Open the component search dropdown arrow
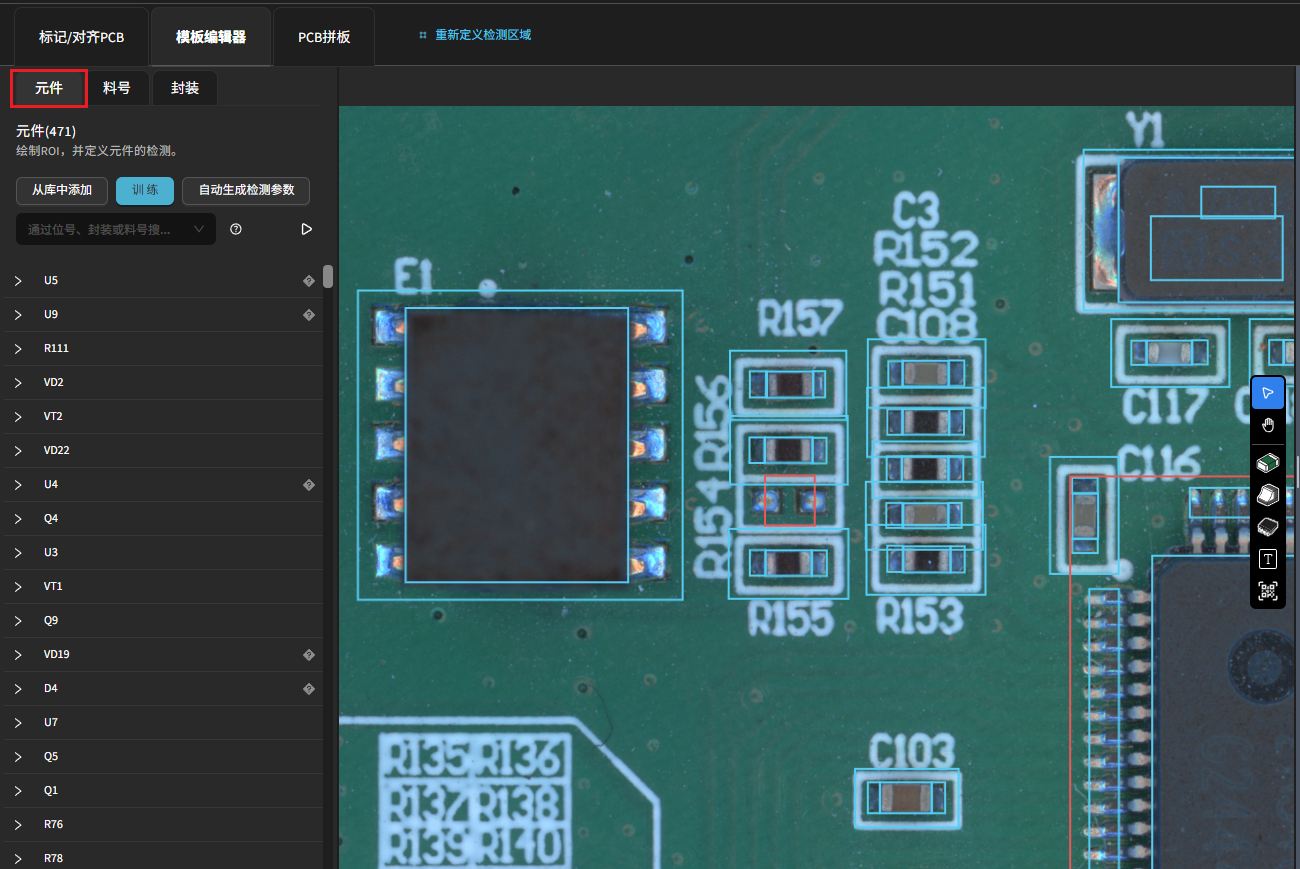The height and width of the screenshot is (869, 1300). point(198,229)
